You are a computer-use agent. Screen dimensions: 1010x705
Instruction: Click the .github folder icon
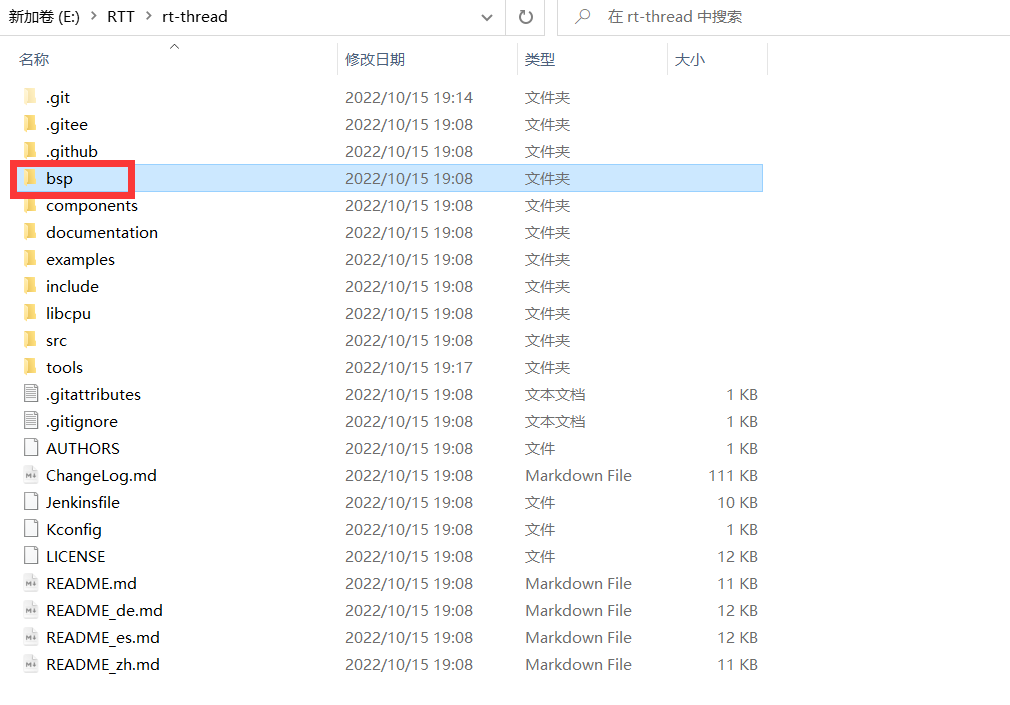pyautogui.click(x=30, y=151)
